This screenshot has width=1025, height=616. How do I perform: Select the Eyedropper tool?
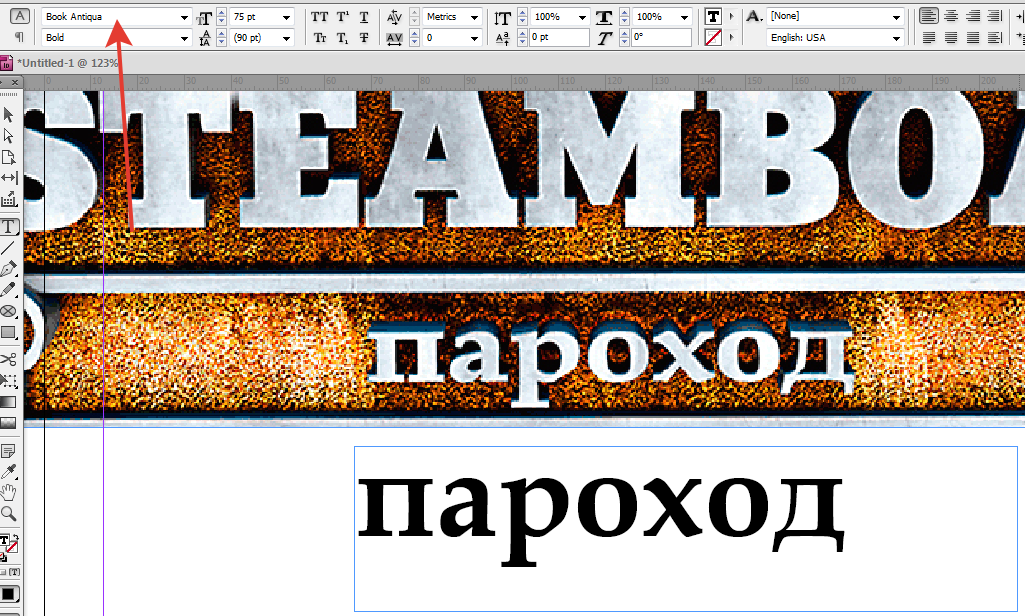coord(8,471)
